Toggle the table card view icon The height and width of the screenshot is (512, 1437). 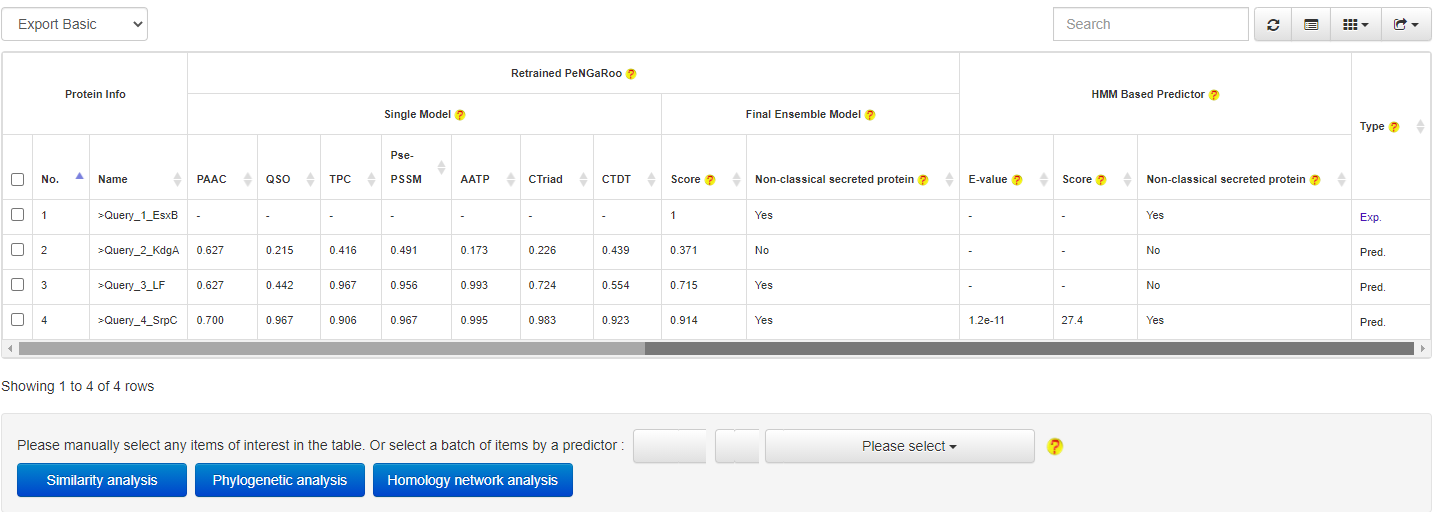(x=1311, y=25)
